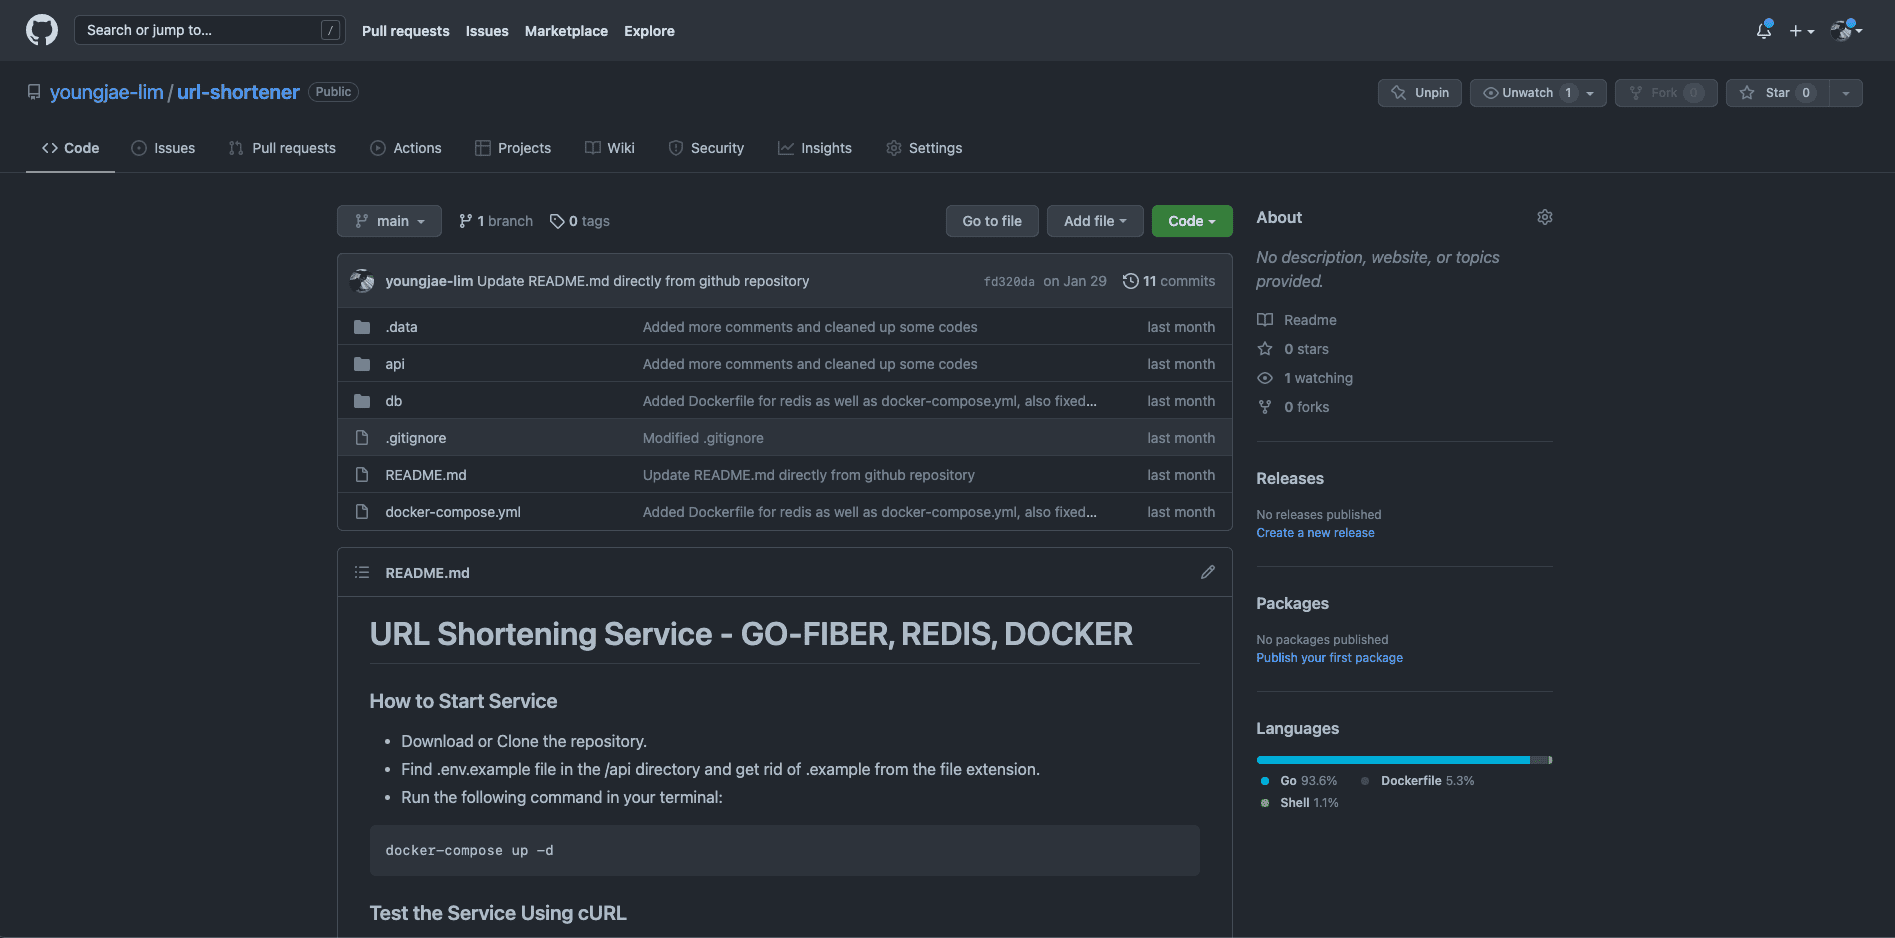Image resolution: width=1895 pixels, height=938 pixels.
Task: Click the db folder icon
Action: point(362,401)
